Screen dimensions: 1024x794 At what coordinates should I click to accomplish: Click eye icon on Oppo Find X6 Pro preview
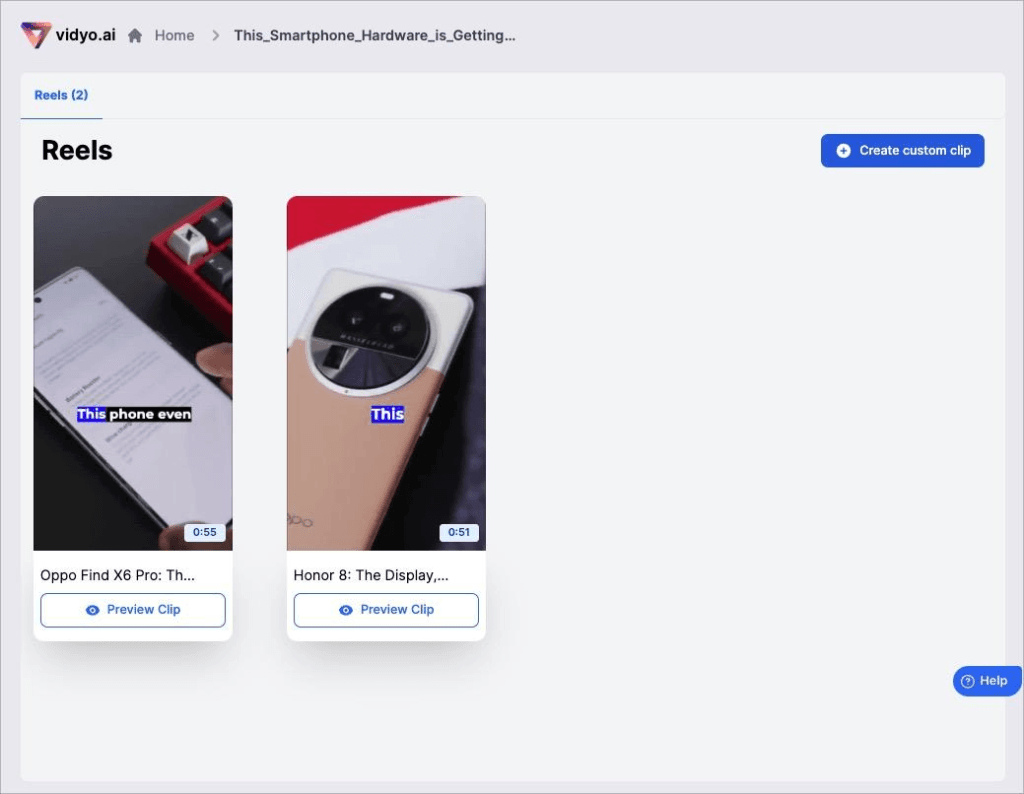click(x=93, y=610)
